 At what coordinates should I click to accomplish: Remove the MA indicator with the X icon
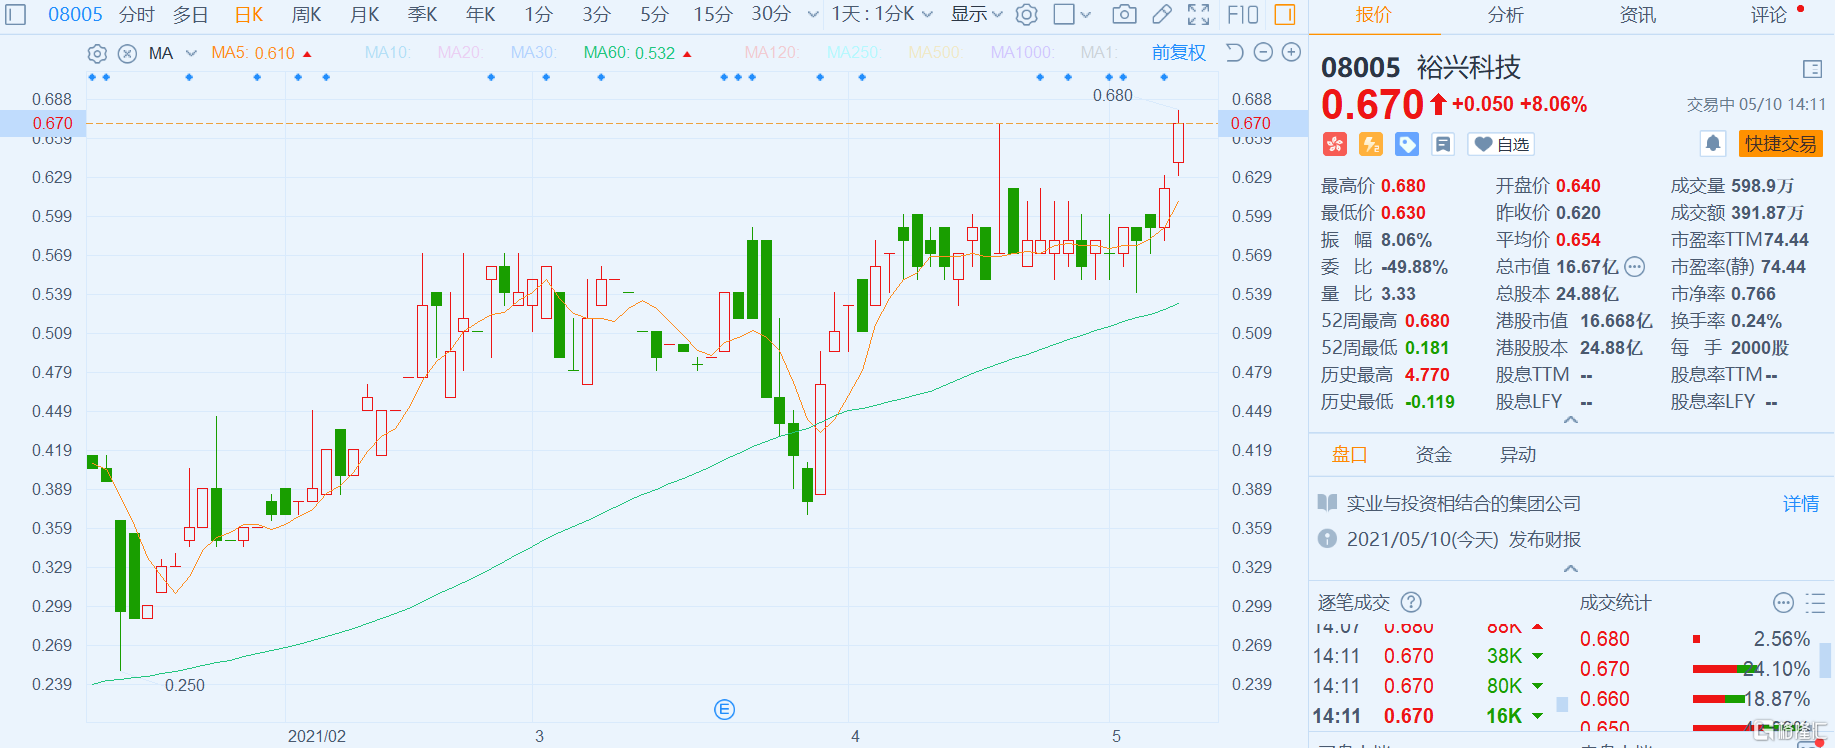[127, 53]
